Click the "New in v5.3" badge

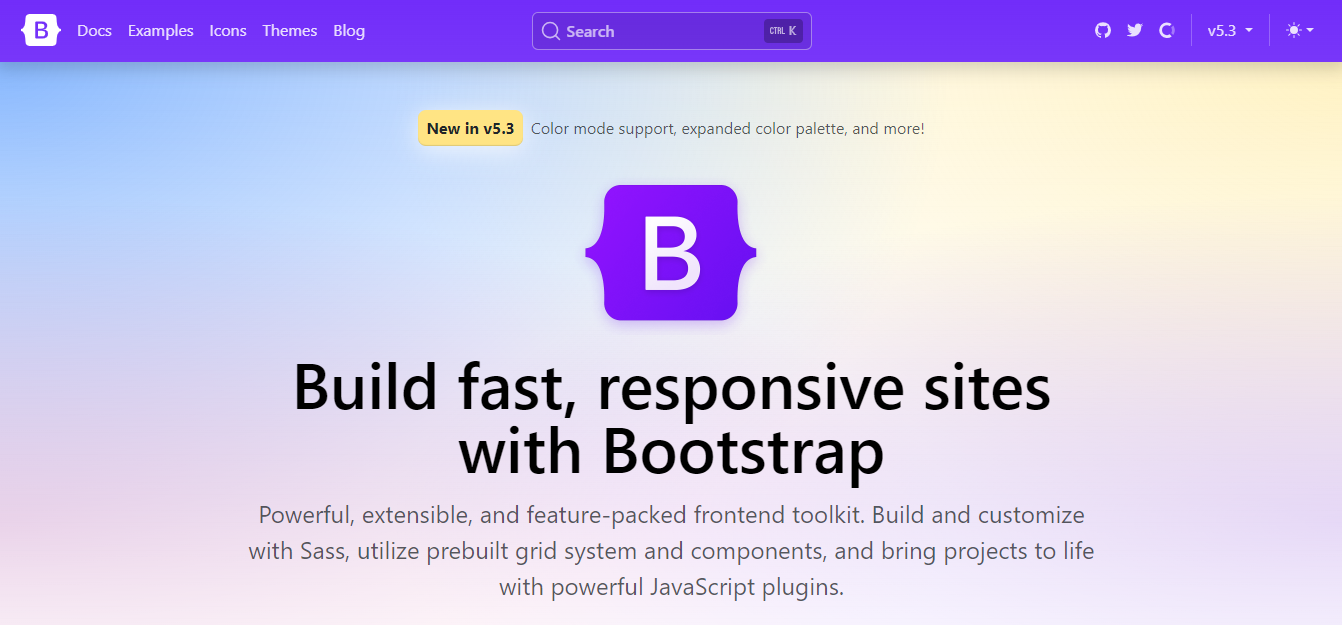click(470, 128)
